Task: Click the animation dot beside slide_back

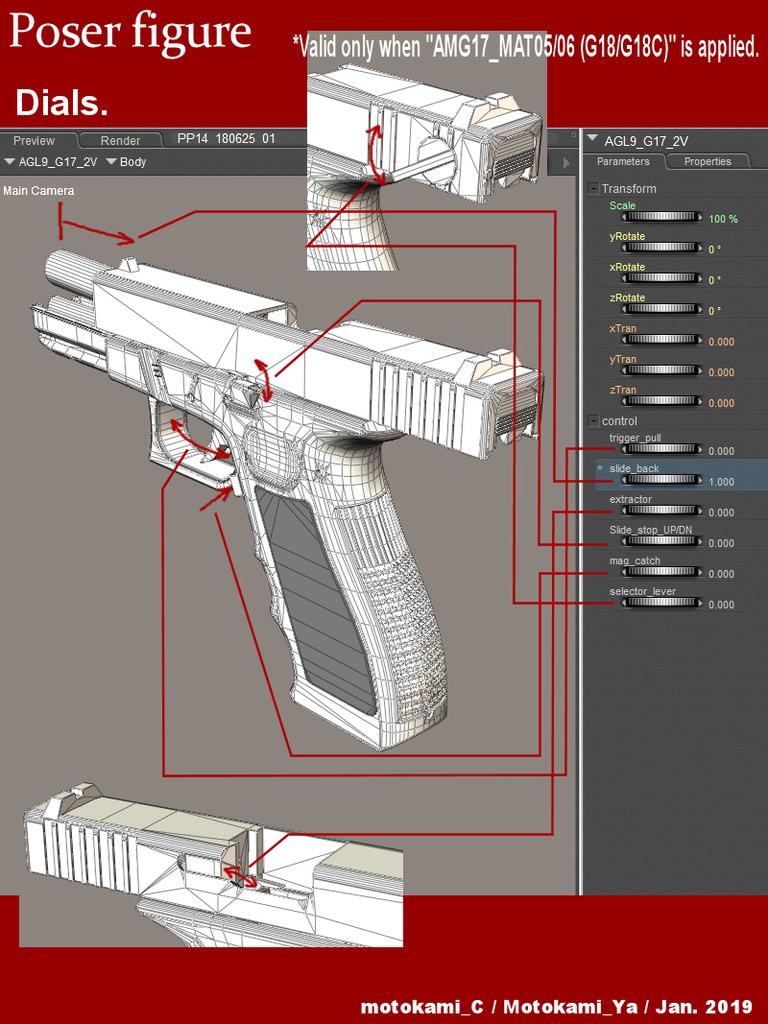Action: (x=600, y=468)
